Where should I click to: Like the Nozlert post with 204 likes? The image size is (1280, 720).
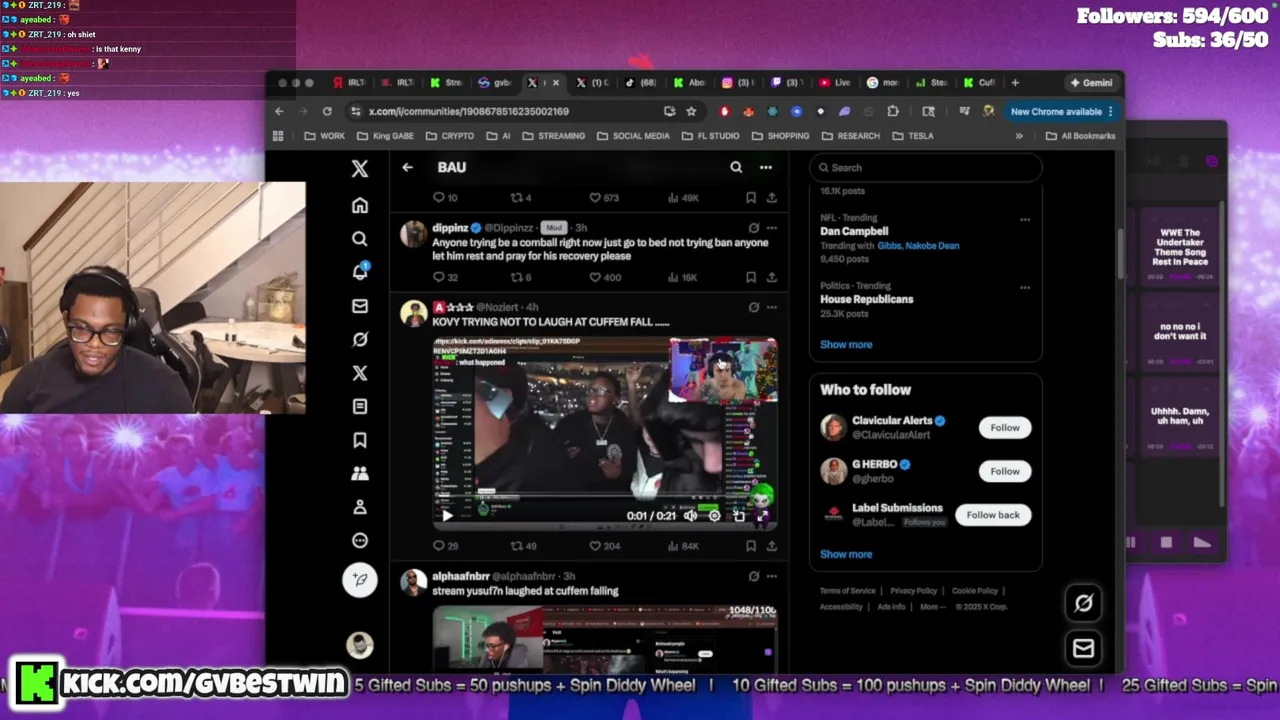coord(605,546)
